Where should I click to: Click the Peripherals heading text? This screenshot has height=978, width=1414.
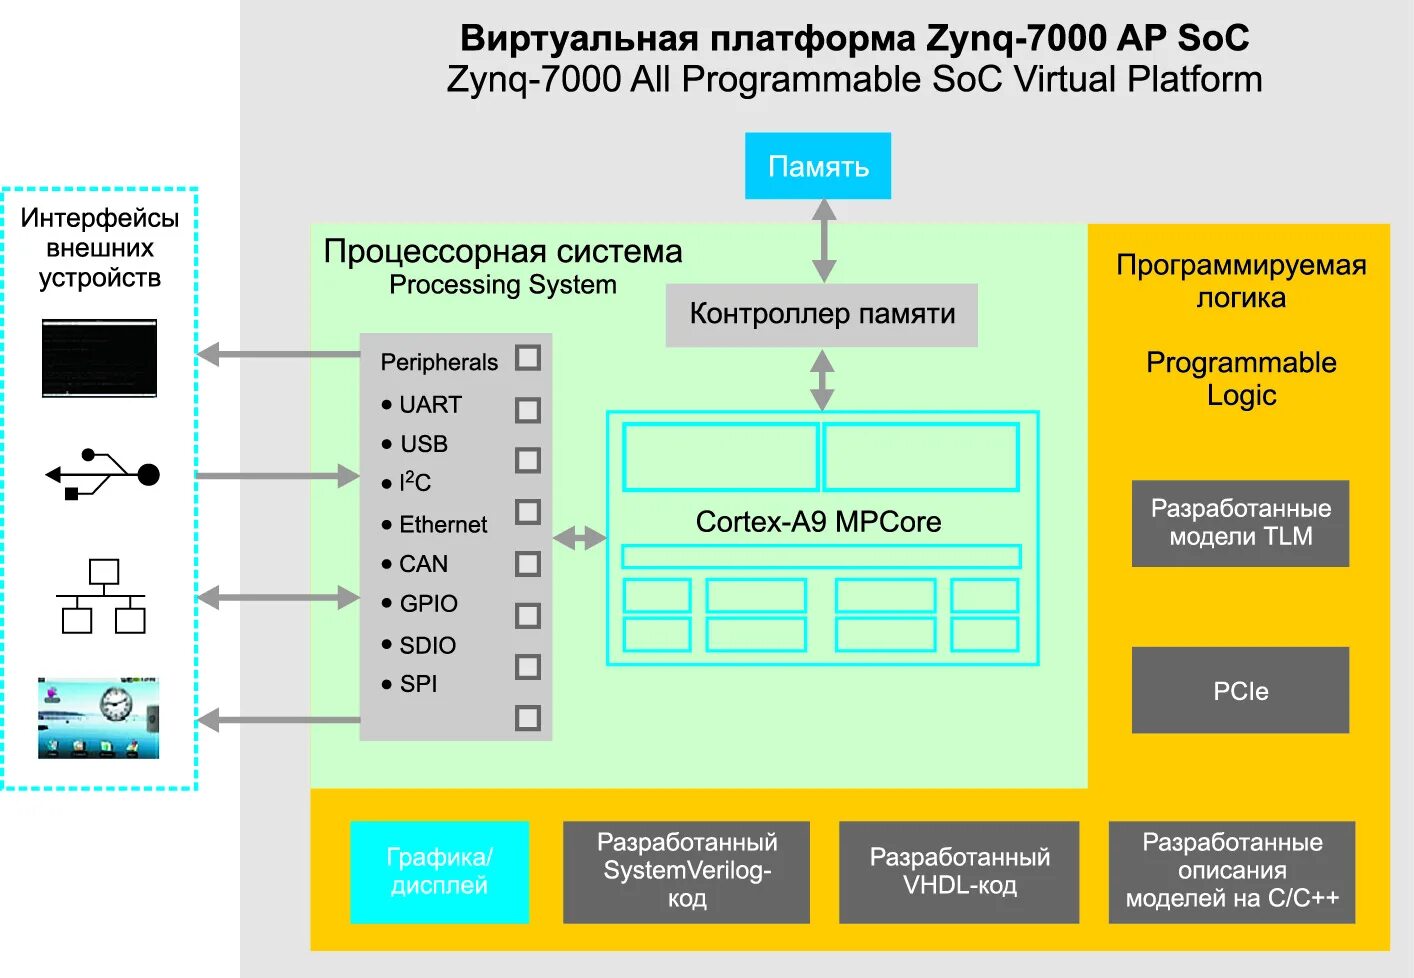tap(439, 363)
